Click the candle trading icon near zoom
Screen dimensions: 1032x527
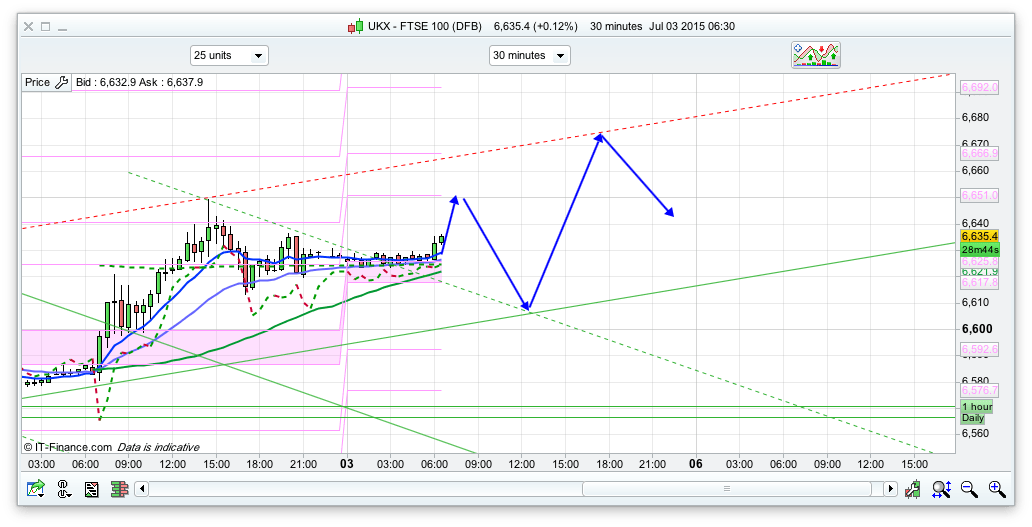point(913,489)
